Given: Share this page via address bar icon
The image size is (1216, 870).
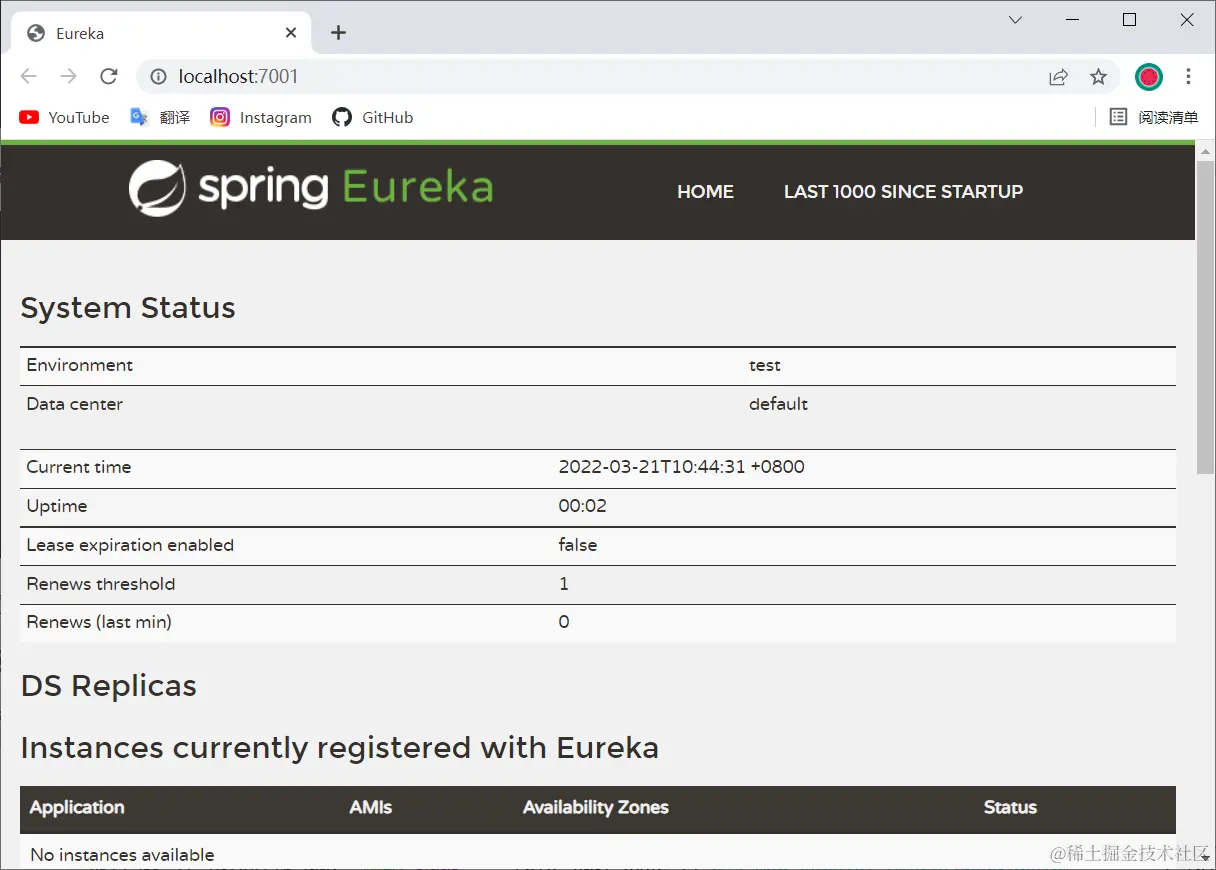Looking at the screenshot, I should pos(1058,77).
